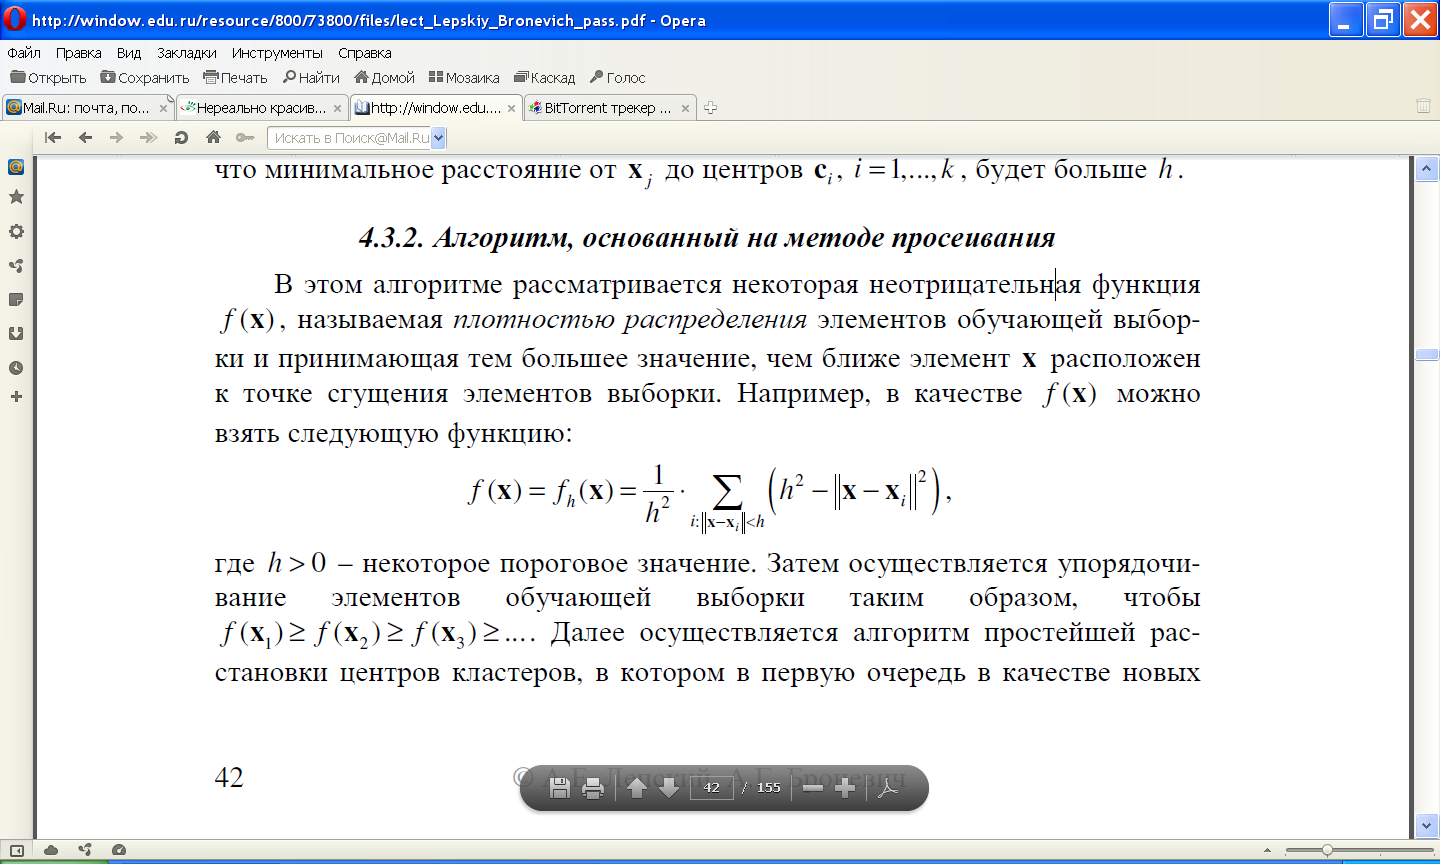Arrange windows with Мозаика button
The image size is (1440, 864).
pos(464,77)
